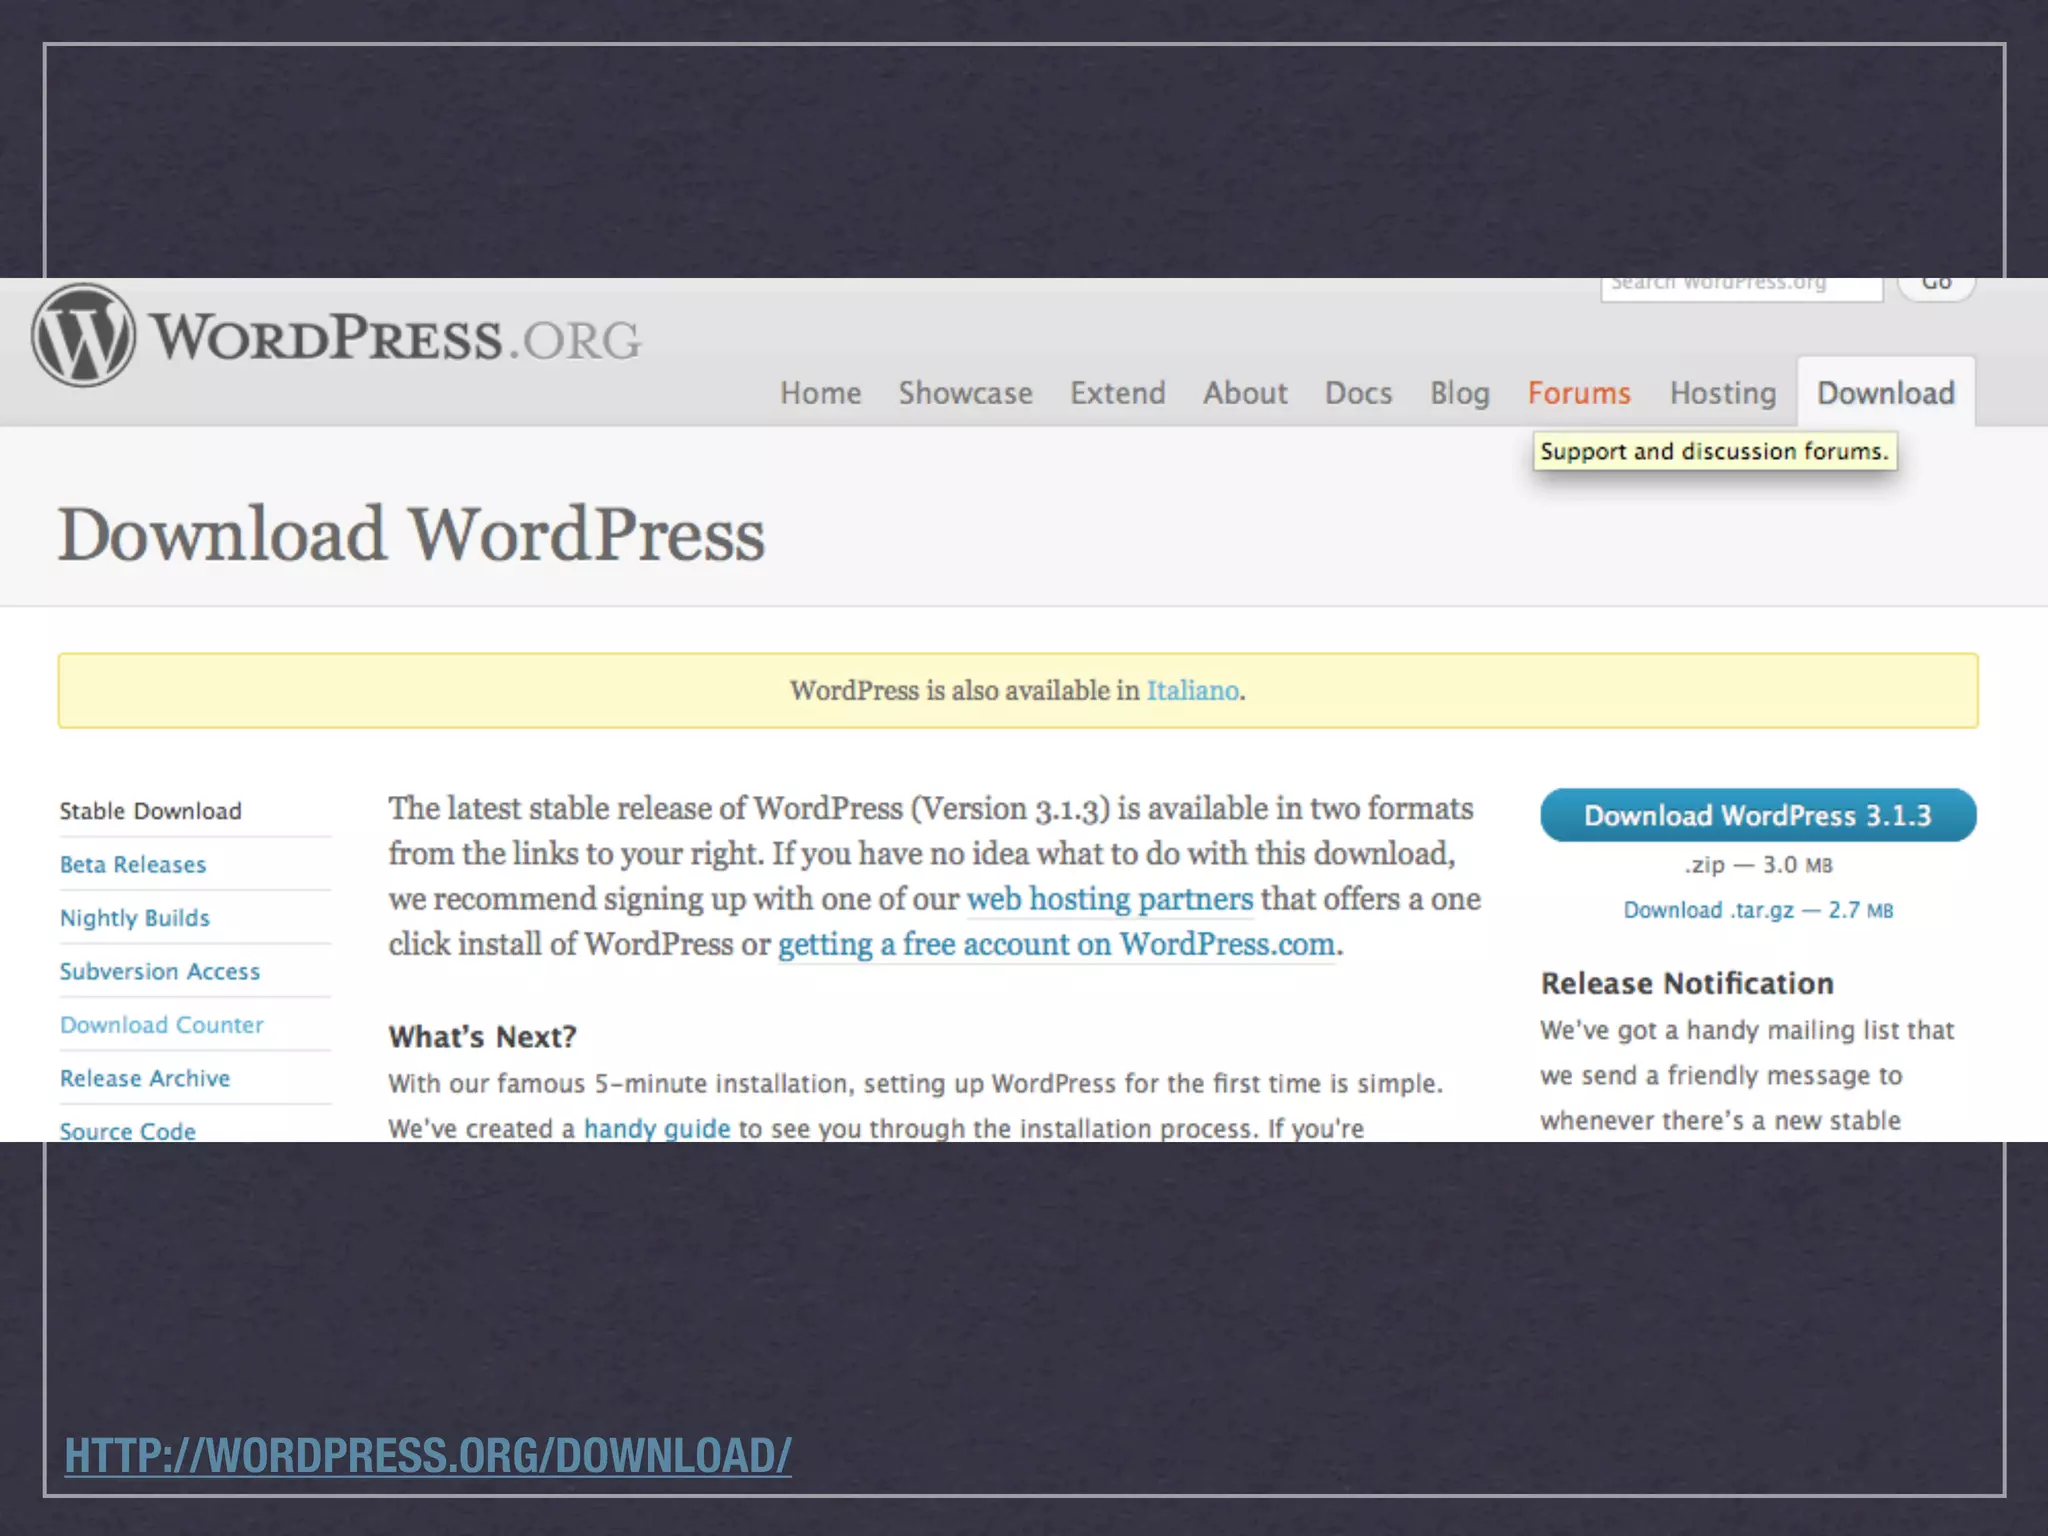Open Source Code sidebar link
Image resolution: width=2048 pixels, height=1536 pixels.
pos(128,1130)
